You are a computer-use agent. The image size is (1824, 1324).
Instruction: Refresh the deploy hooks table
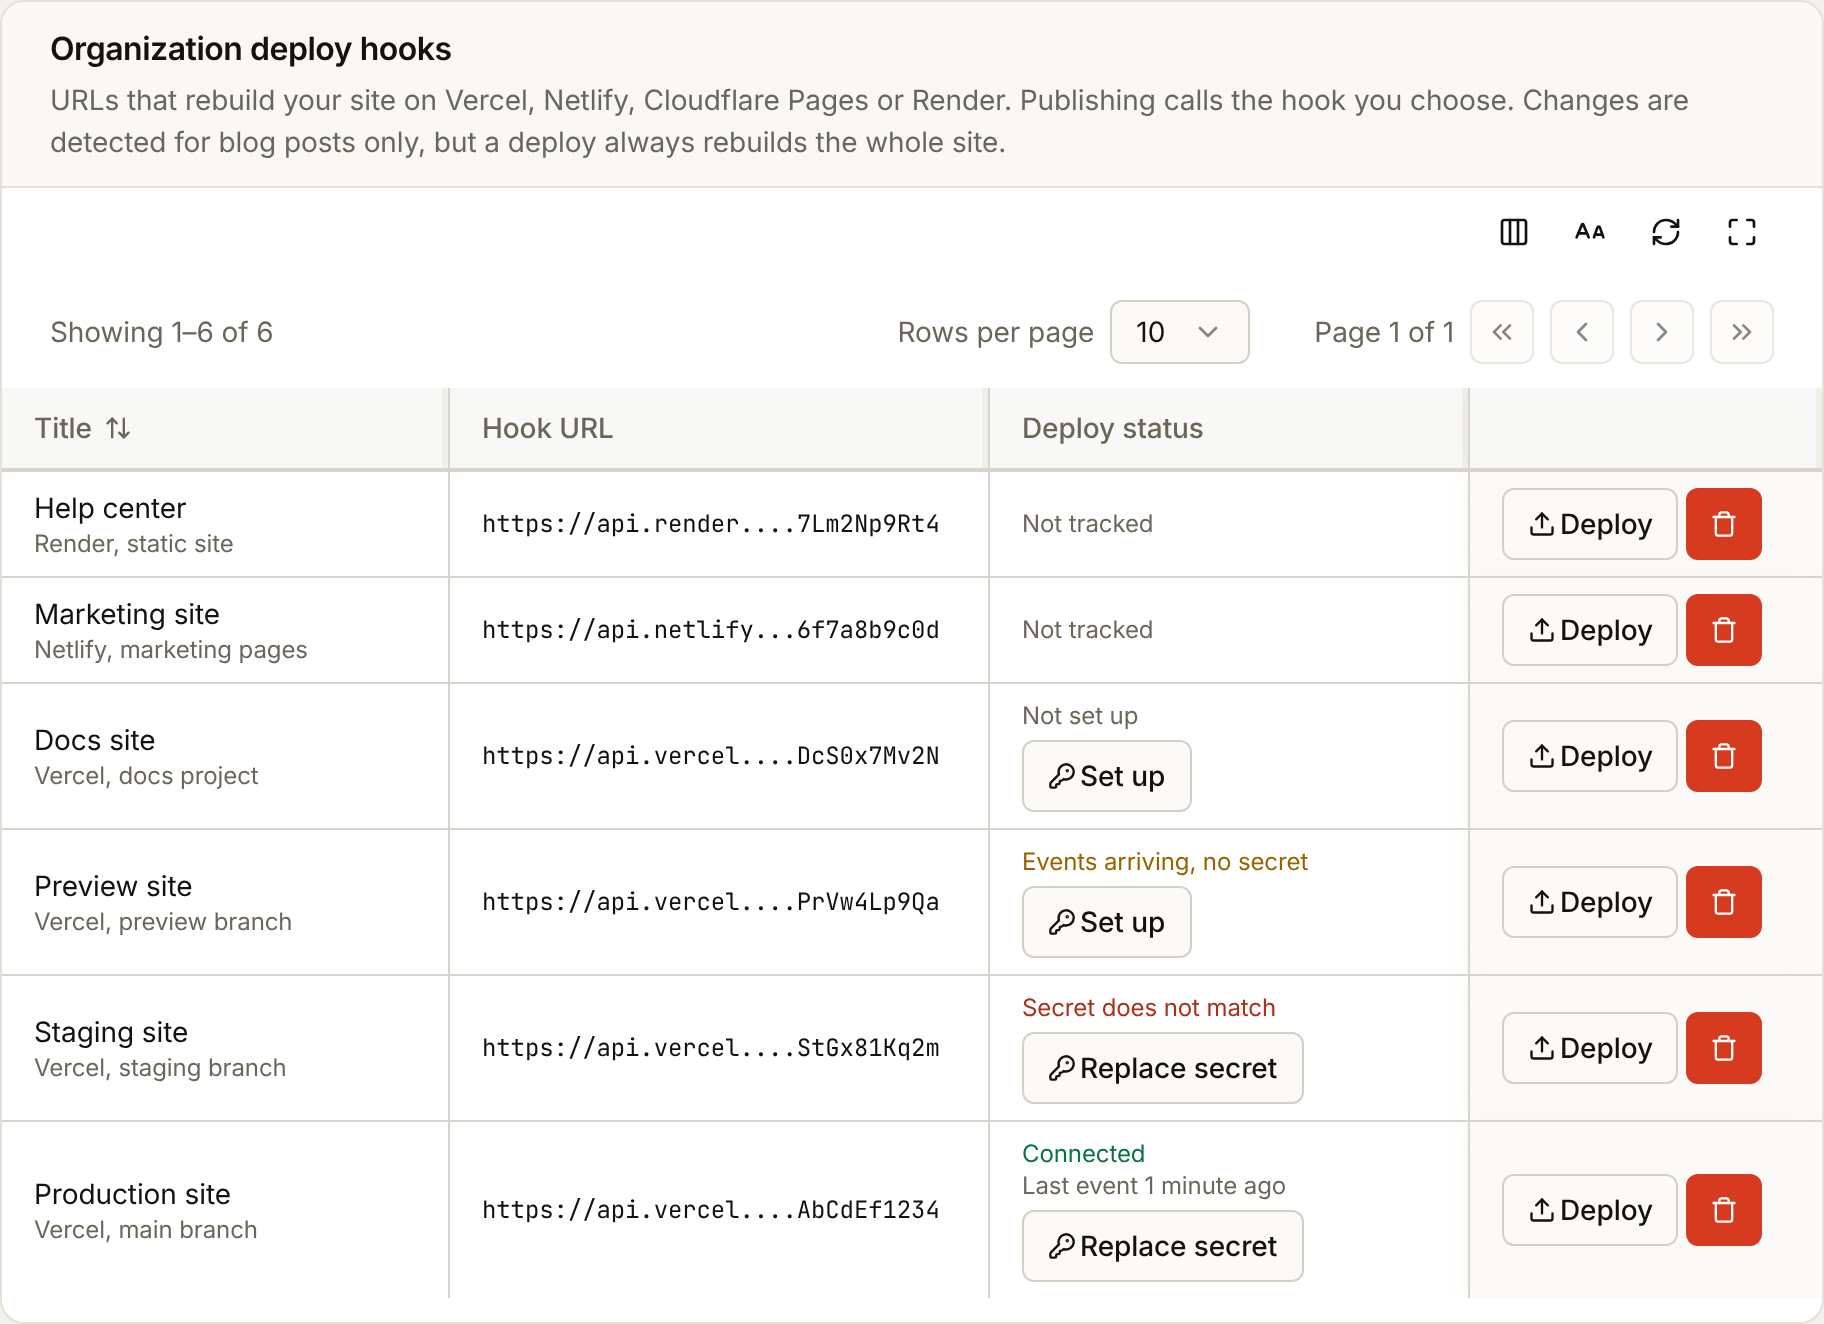1666,232
